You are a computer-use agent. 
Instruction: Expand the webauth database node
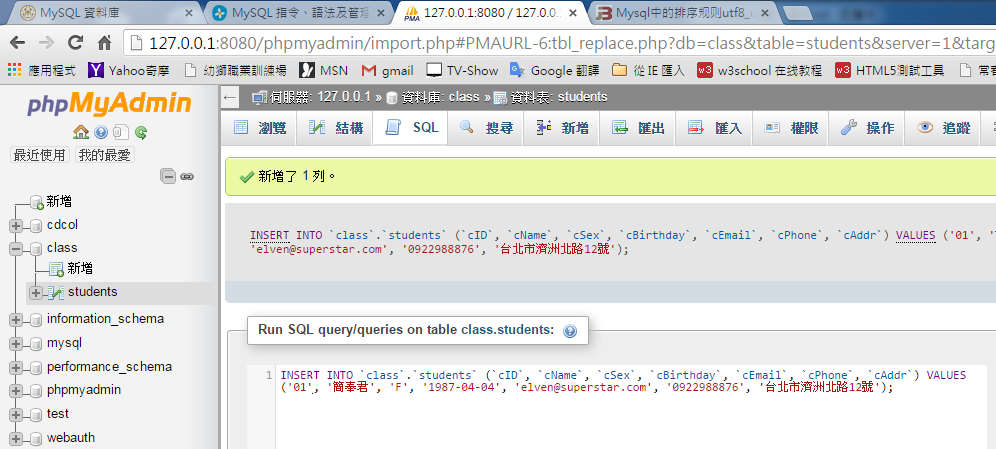pyautogui.click(x=16, y=439)
